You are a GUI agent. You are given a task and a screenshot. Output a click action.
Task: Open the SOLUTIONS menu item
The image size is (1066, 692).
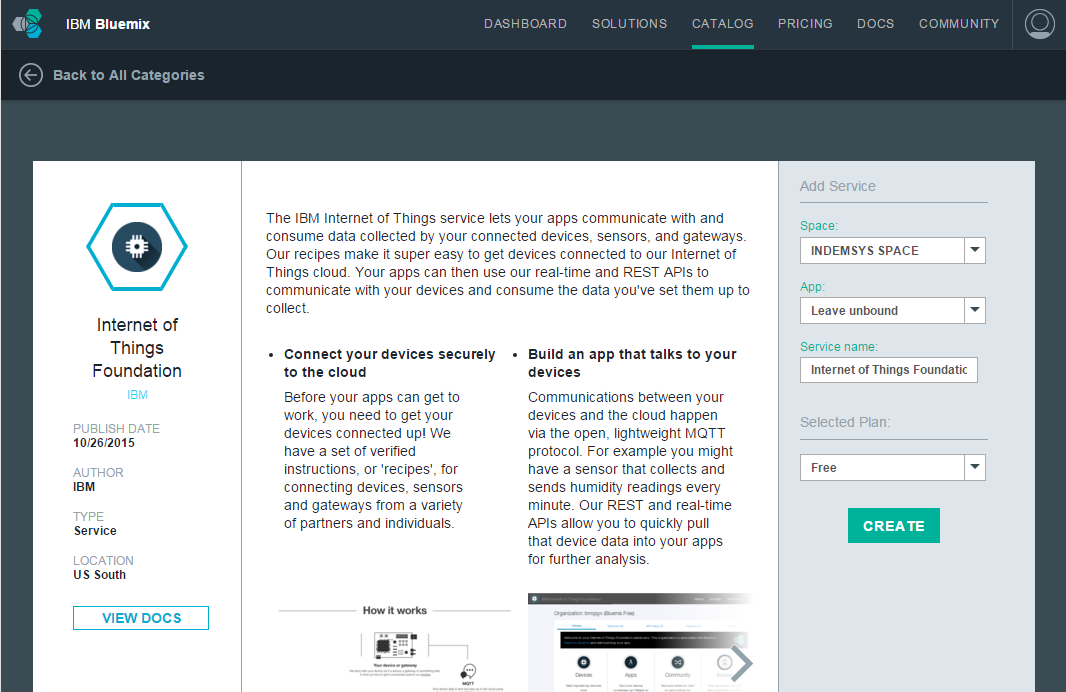point(630,24)
